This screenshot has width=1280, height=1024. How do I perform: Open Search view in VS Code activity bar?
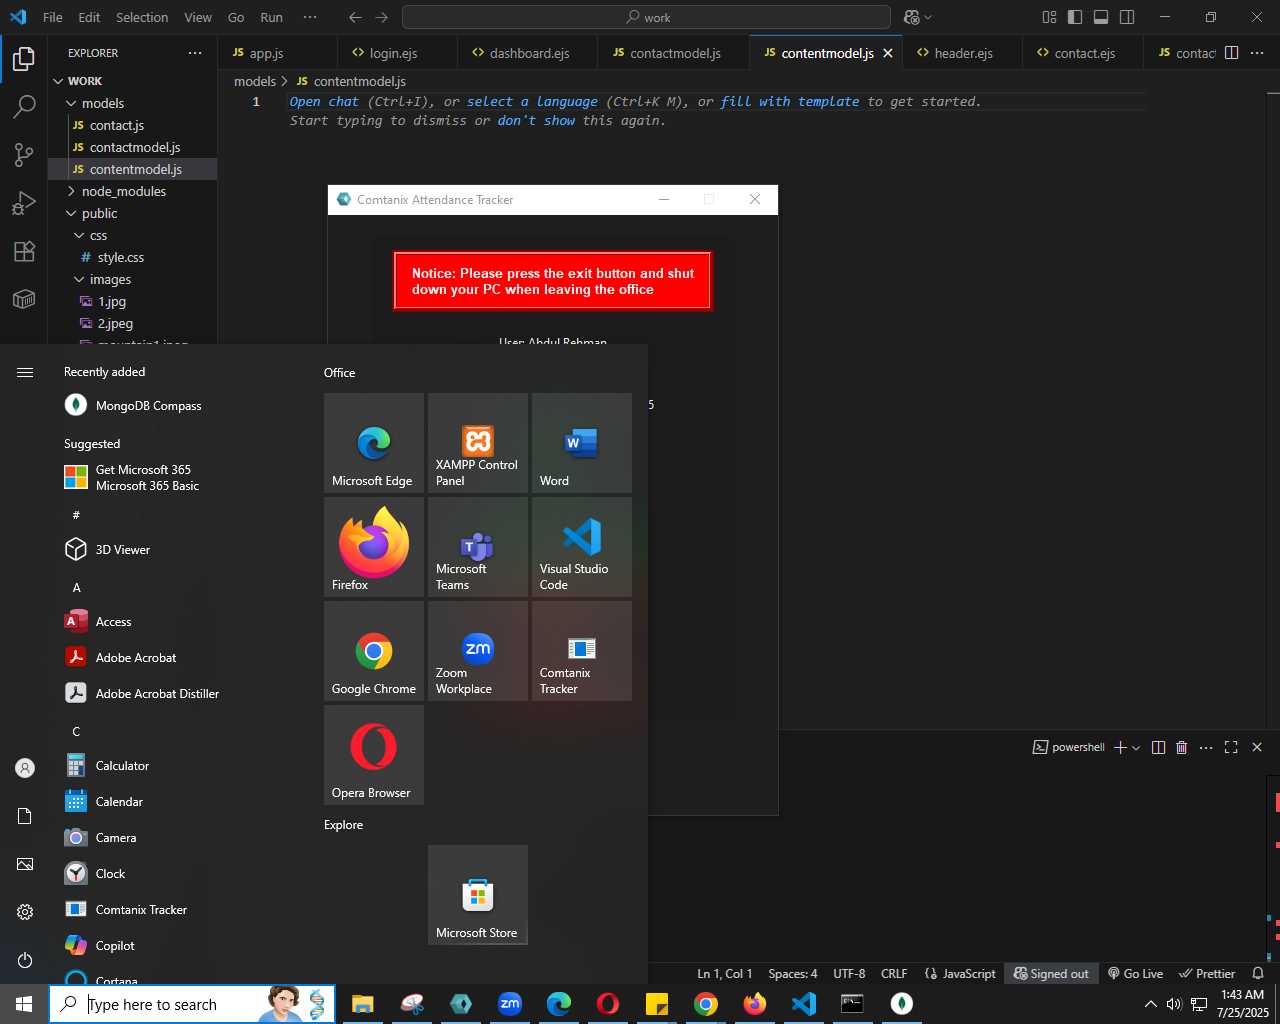click(x=24, y=106)
